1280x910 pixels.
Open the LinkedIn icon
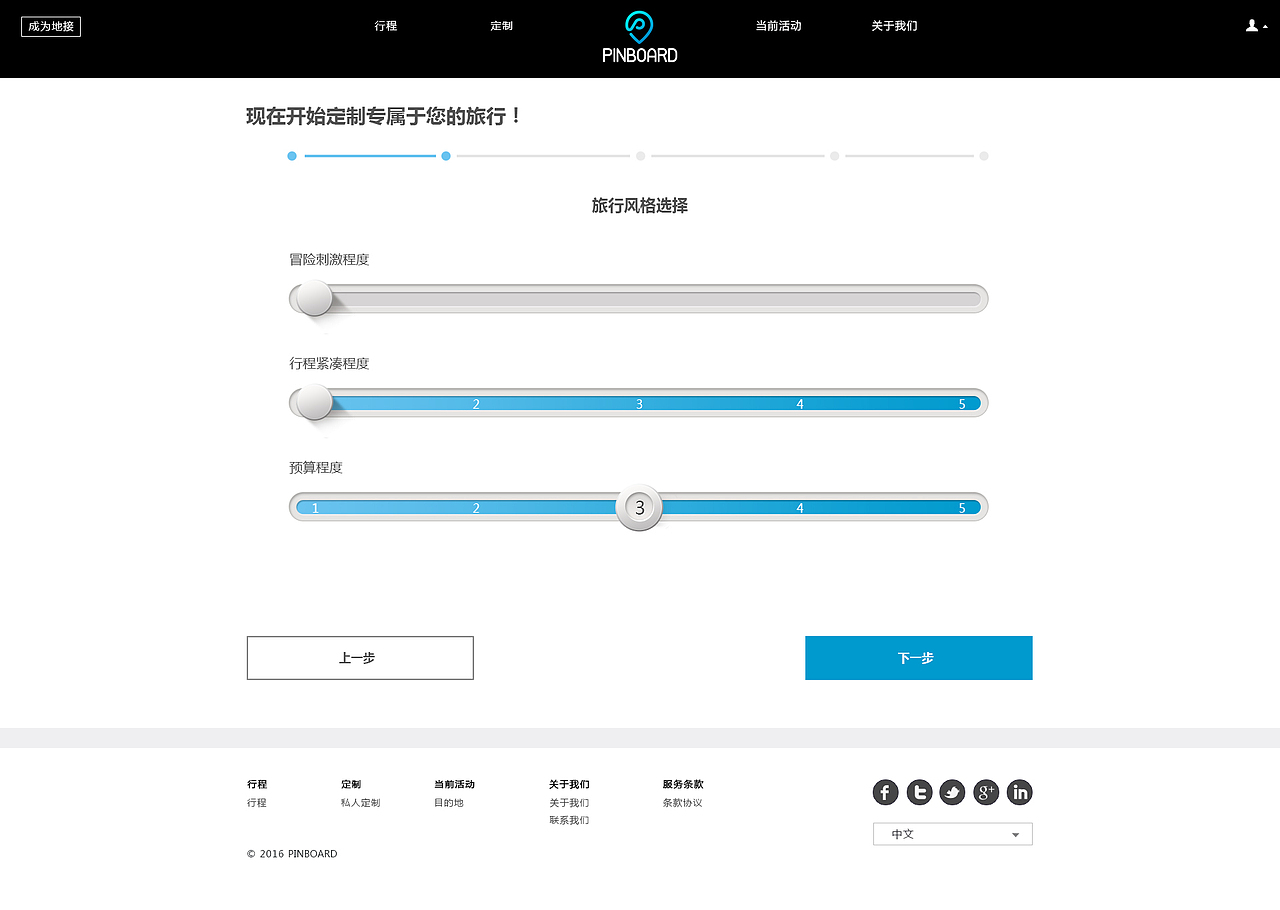coord(1019,792)
